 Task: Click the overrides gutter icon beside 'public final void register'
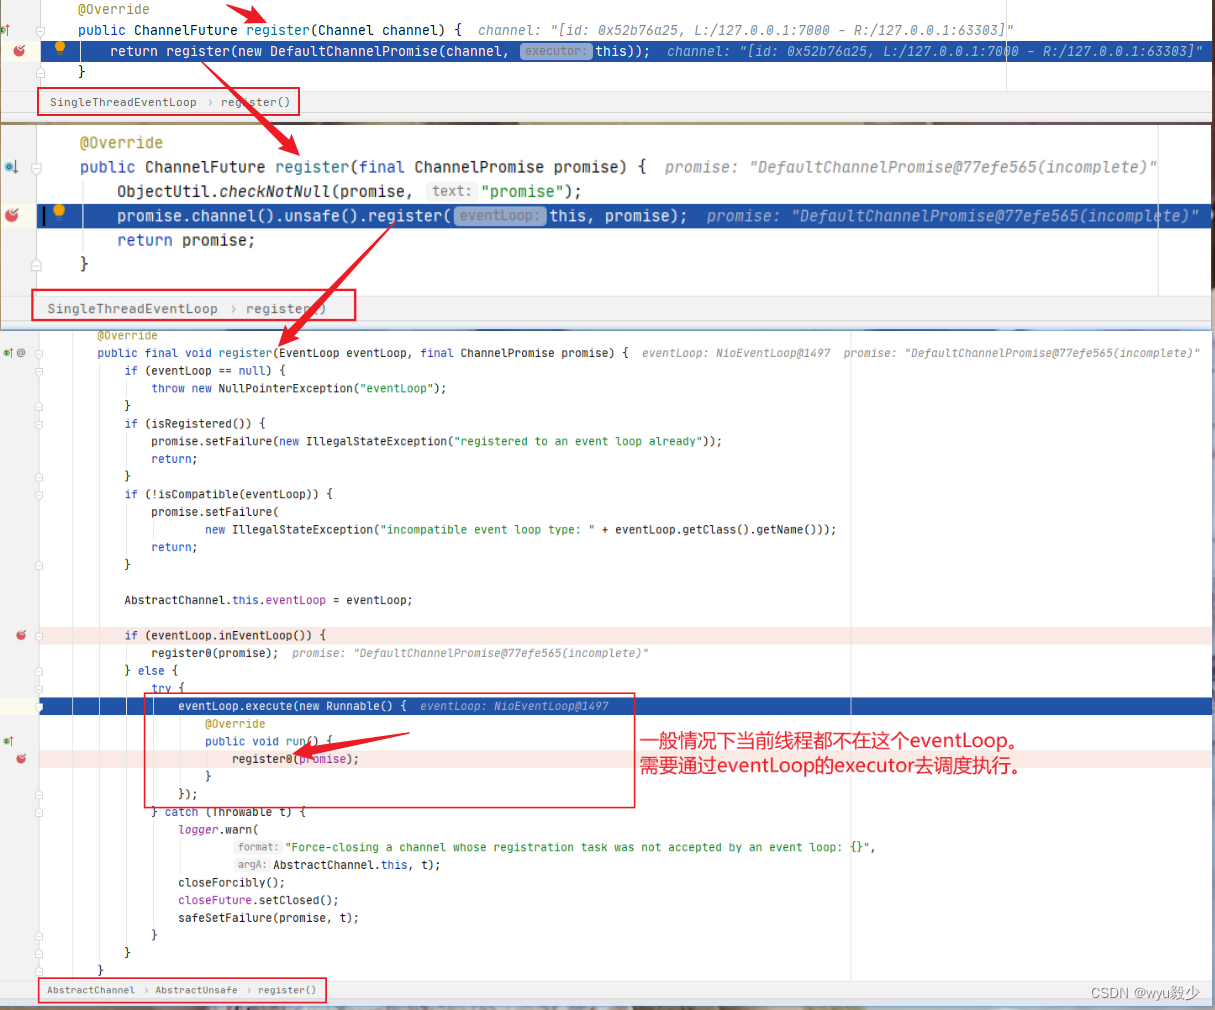click(8, 353)
